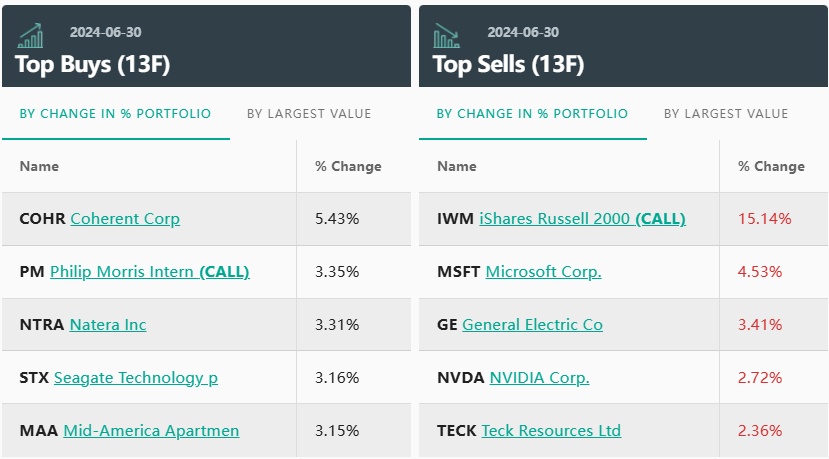The height and width of the screenshot is (459, 829).
Task: Open iShares Russell 2000 (CALL) link
Action: (582, 219)
